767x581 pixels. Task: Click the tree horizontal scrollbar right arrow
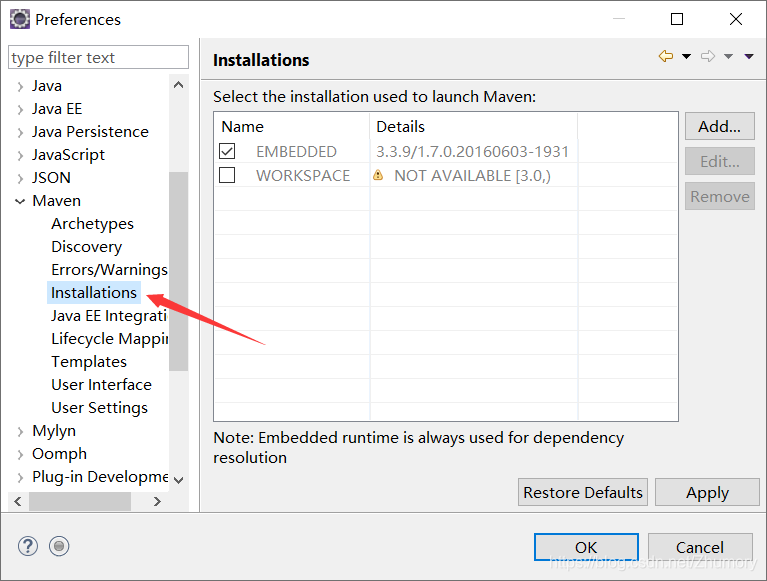point(157,501)
